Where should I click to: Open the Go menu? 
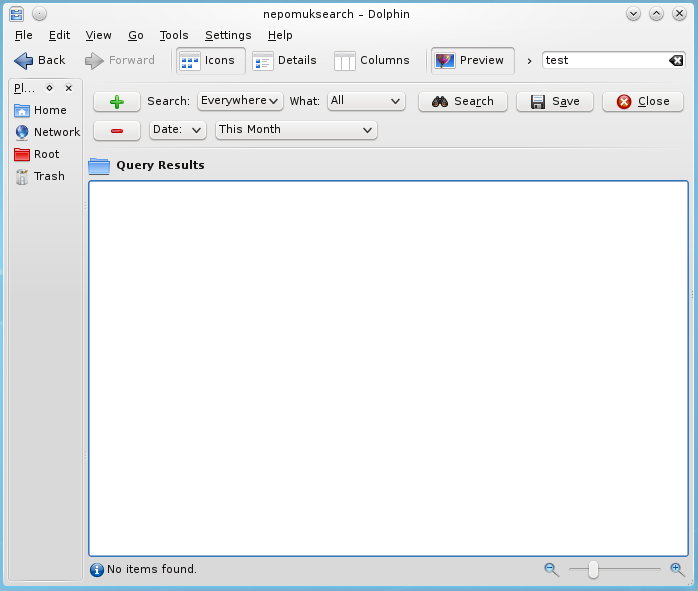(136, 35)
